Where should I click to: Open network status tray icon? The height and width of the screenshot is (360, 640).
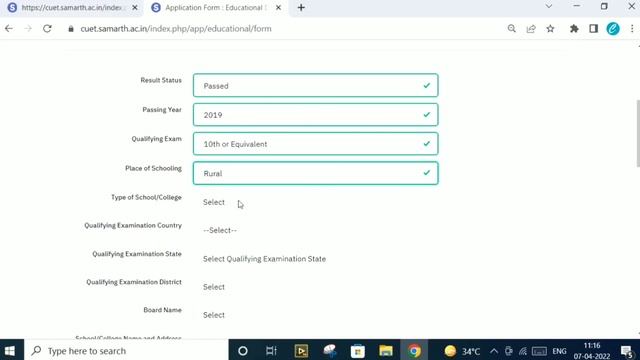click(523, 351)
